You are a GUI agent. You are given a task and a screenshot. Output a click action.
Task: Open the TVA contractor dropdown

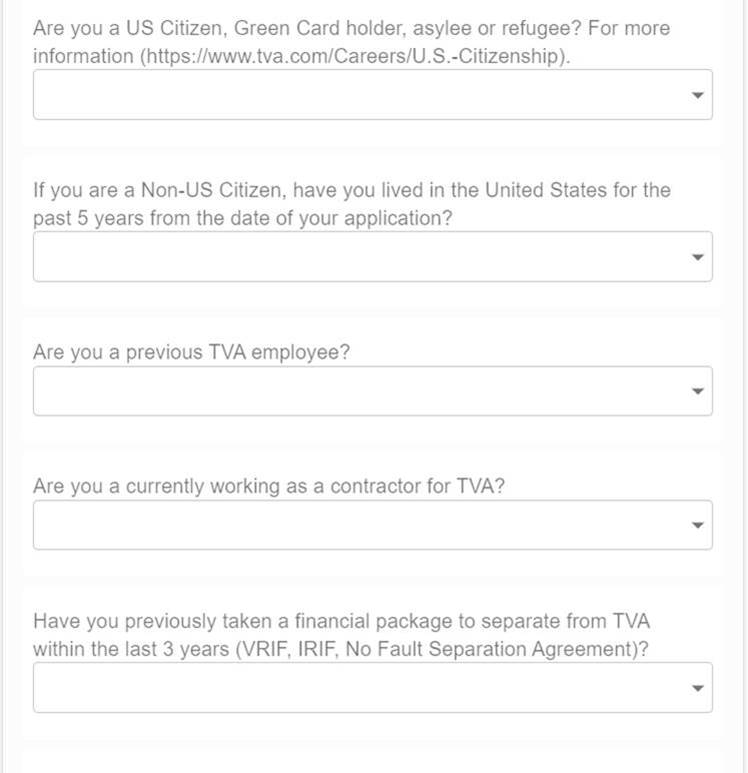[x=360, y=525]
